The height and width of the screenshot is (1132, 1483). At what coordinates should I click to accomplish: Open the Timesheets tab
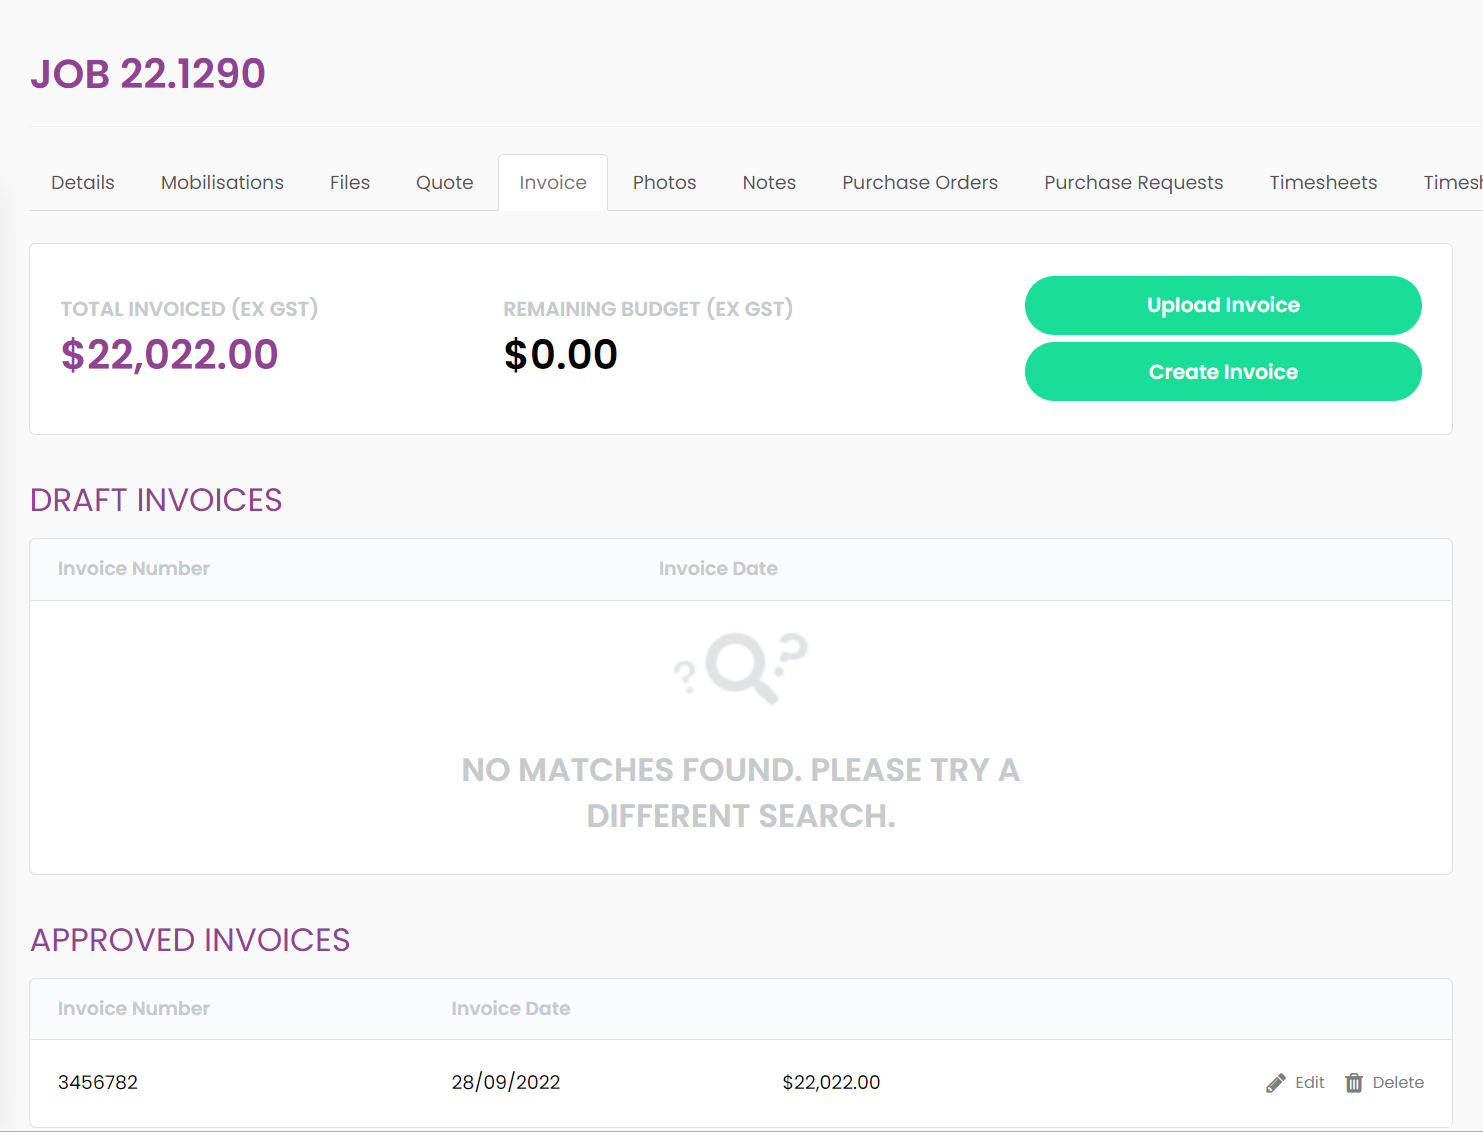(1323, 182)
